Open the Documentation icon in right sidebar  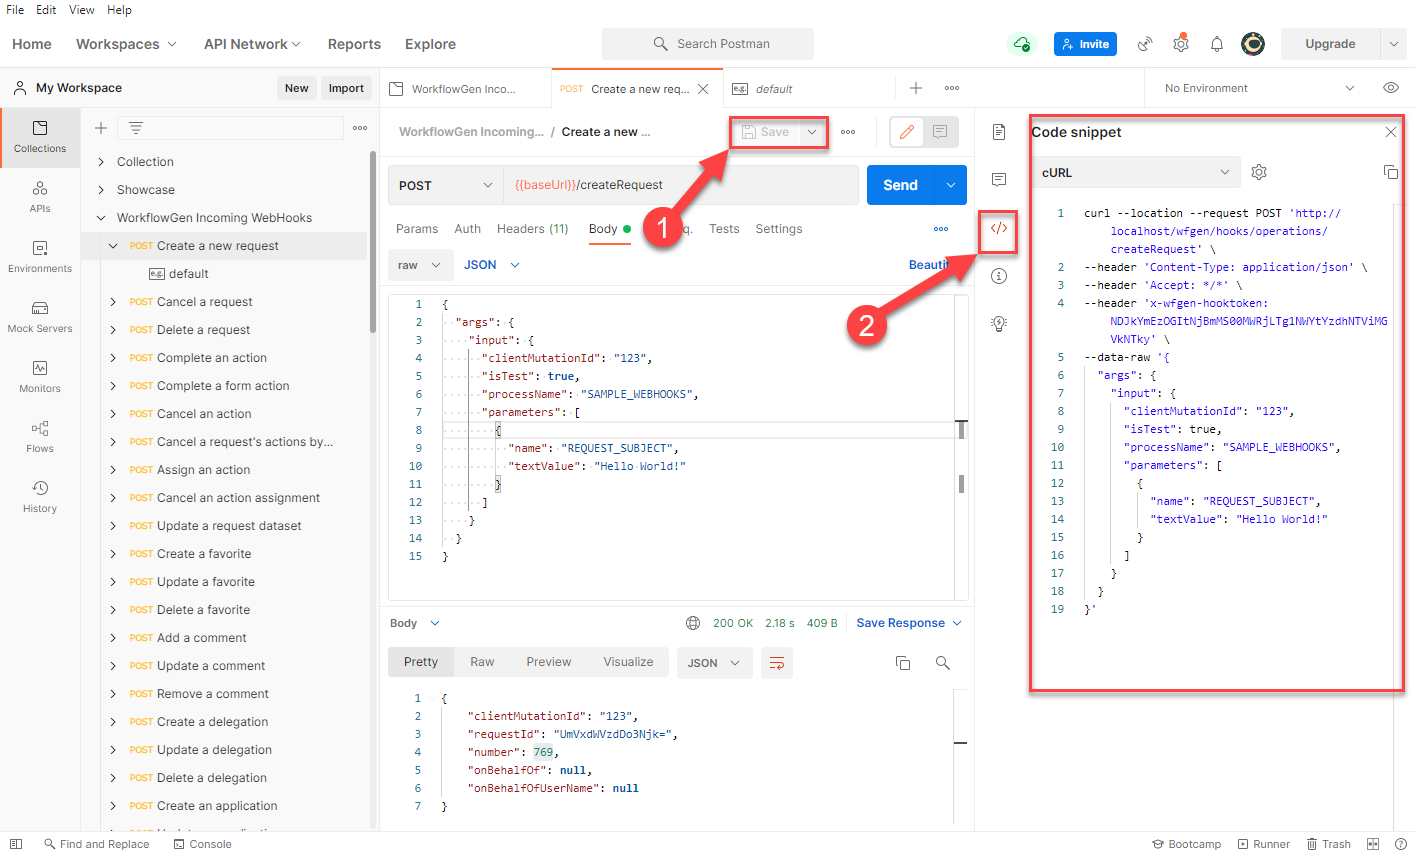click(998, 132)
